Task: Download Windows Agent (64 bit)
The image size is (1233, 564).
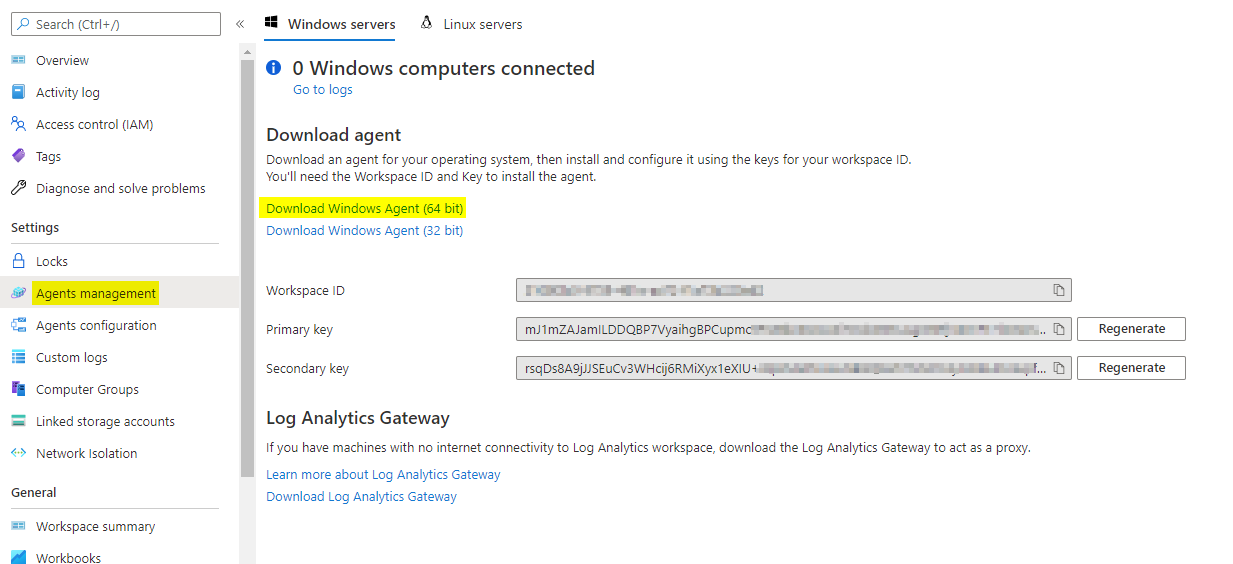Action: pos(365,209)
